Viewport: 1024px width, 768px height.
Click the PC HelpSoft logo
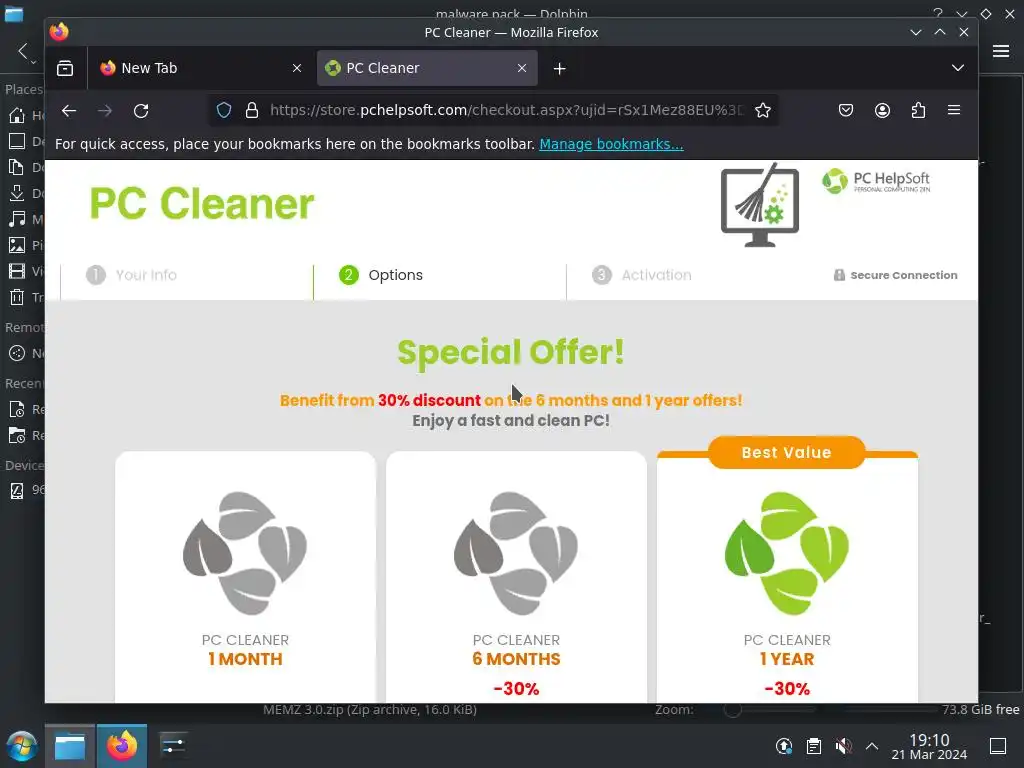tap(876, 181)
